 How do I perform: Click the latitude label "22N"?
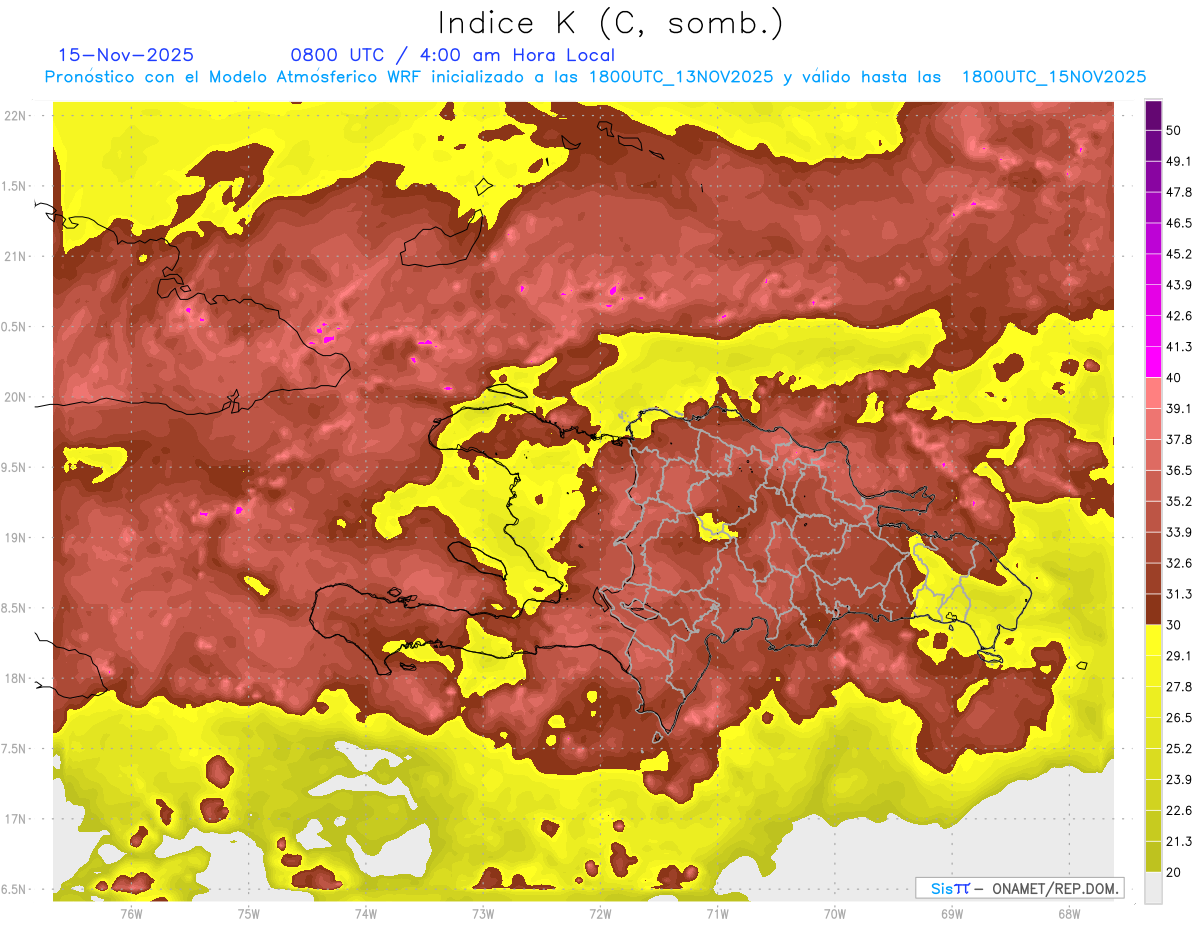point(16,116)
